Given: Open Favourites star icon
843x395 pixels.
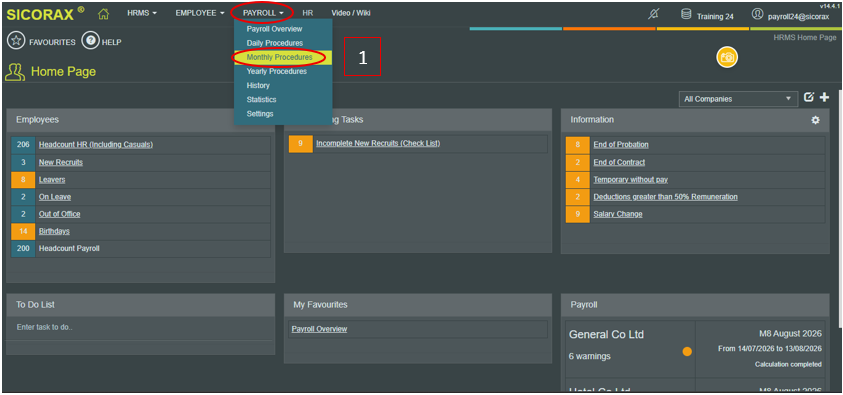Looking at the screenshot, I should (x=16, y=41).
